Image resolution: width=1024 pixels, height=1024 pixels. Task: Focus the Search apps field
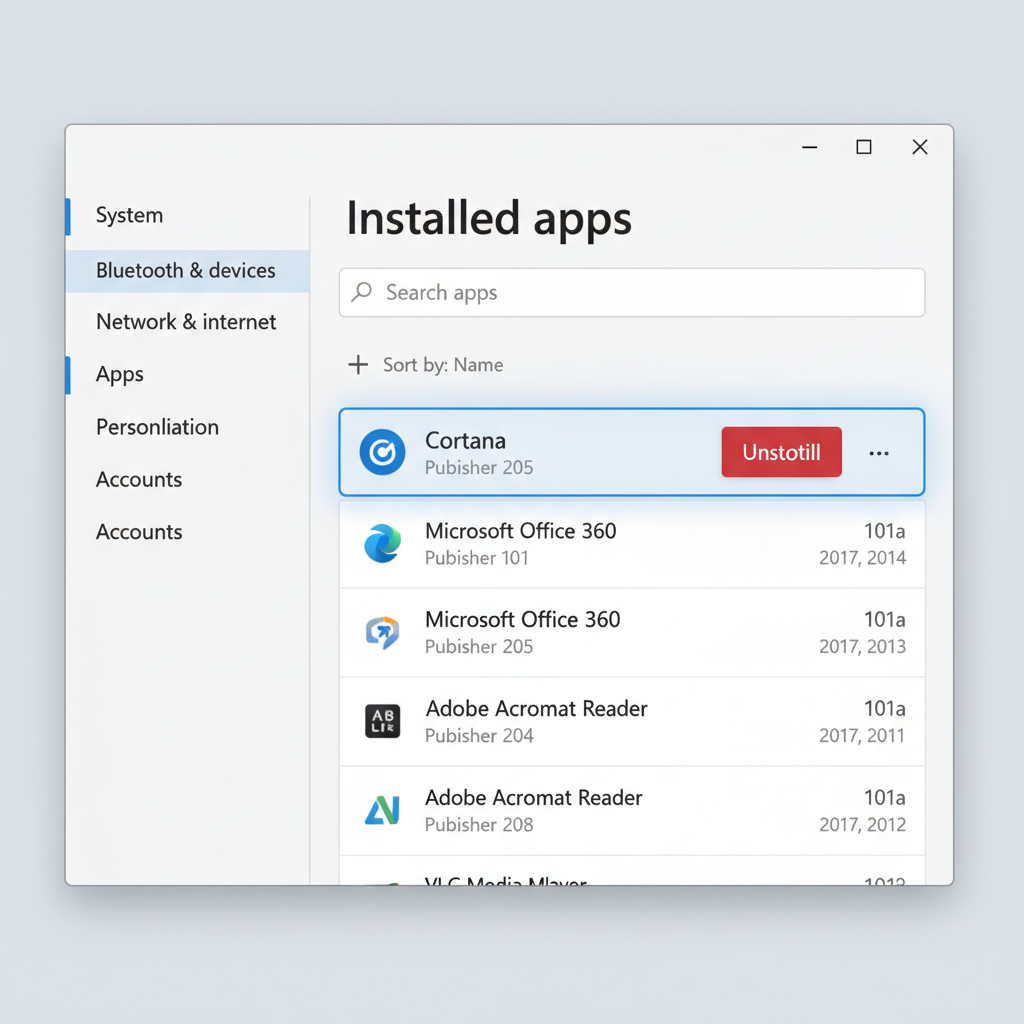(632, 293)
